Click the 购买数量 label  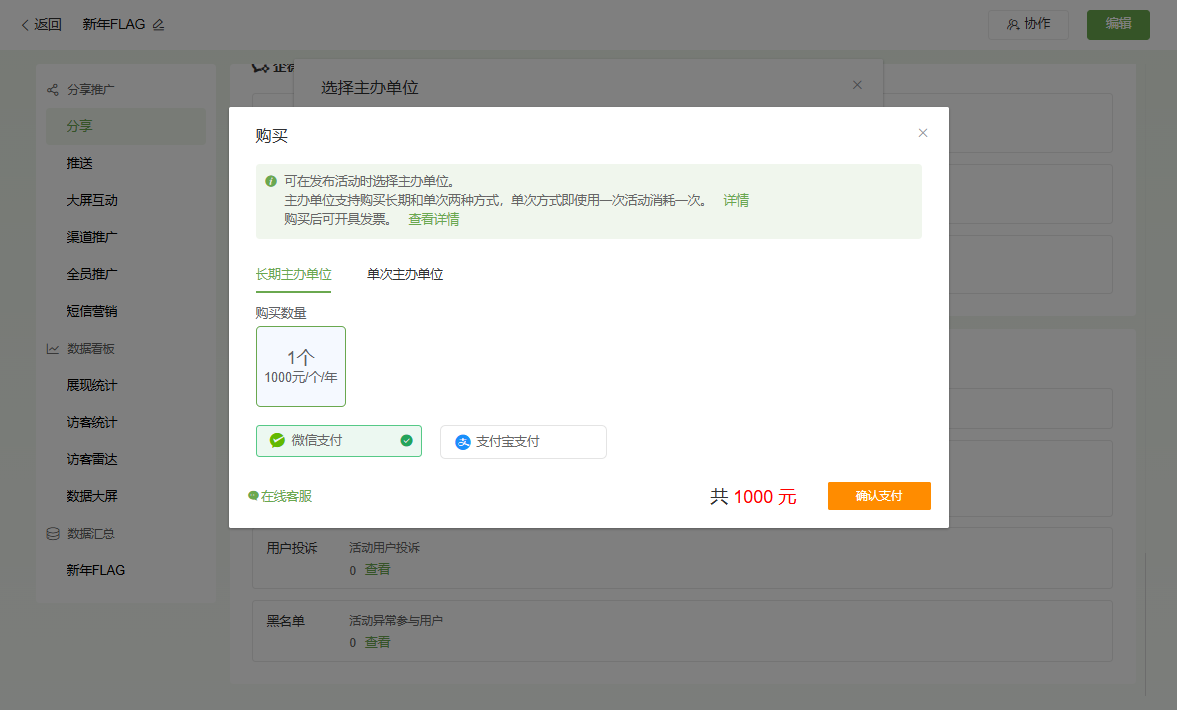(281, 313)
